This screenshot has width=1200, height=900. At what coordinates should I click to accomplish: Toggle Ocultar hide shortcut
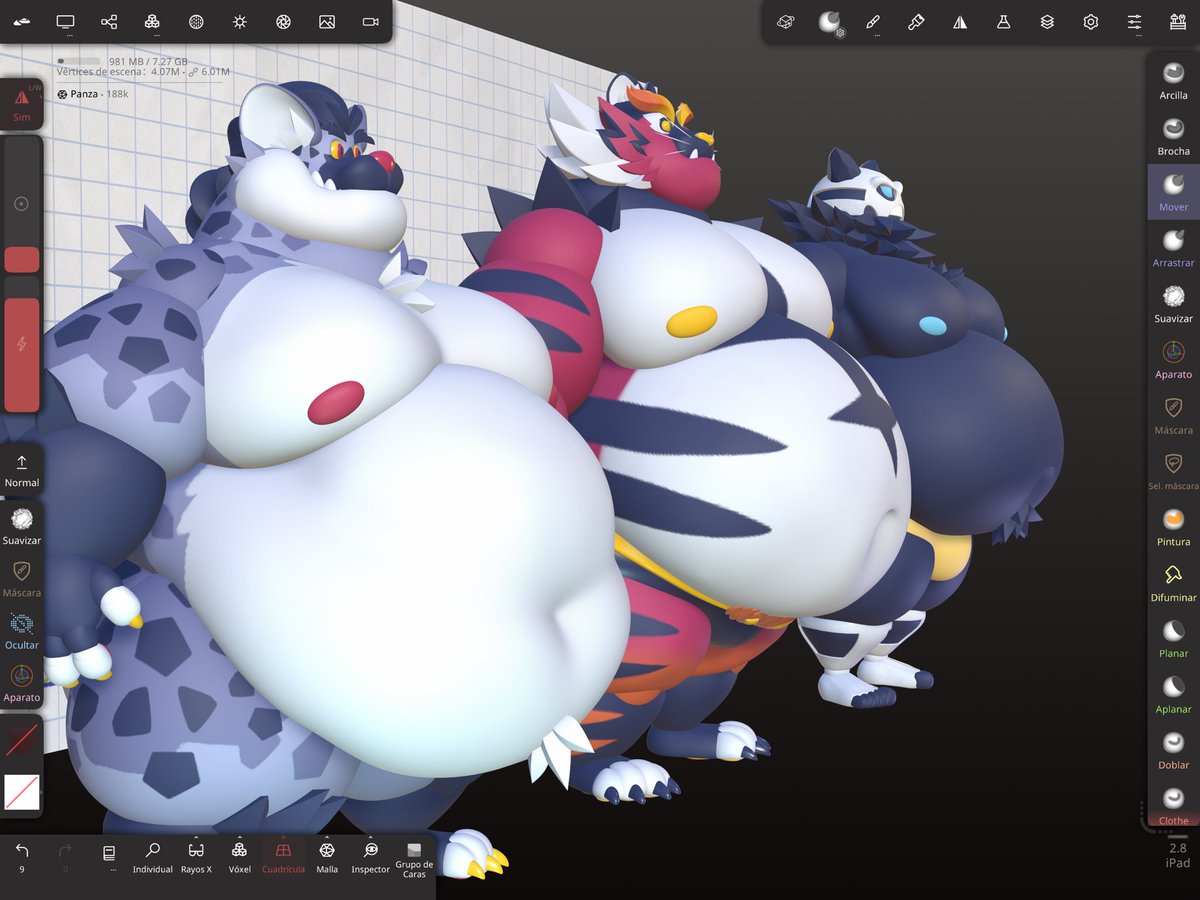22,632
